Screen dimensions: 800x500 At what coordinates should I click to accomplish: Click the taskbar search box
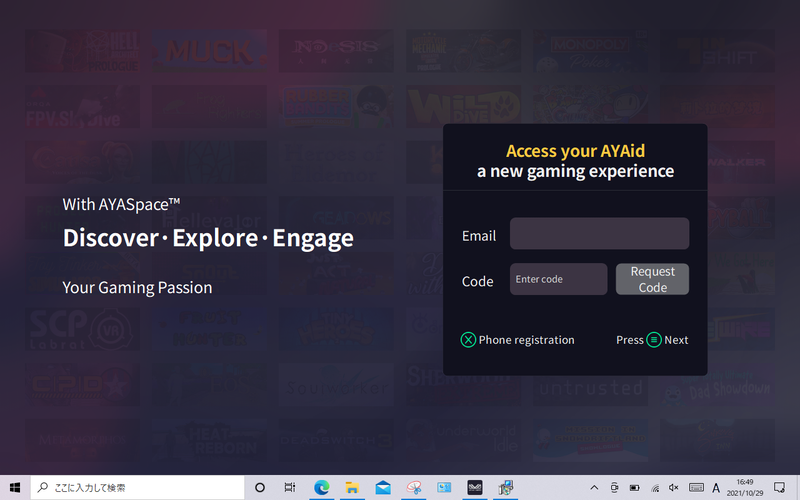point(138,488)
